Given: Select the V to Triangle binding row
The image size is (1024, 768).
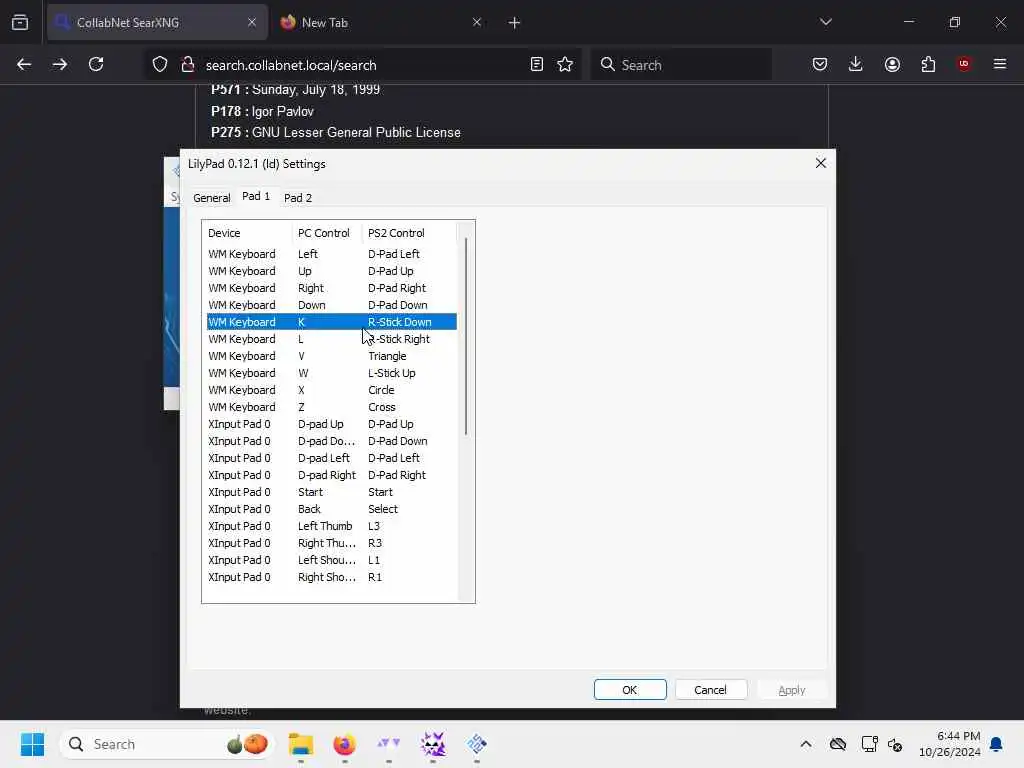Looking at the screenshot, I should click(332, 356).
